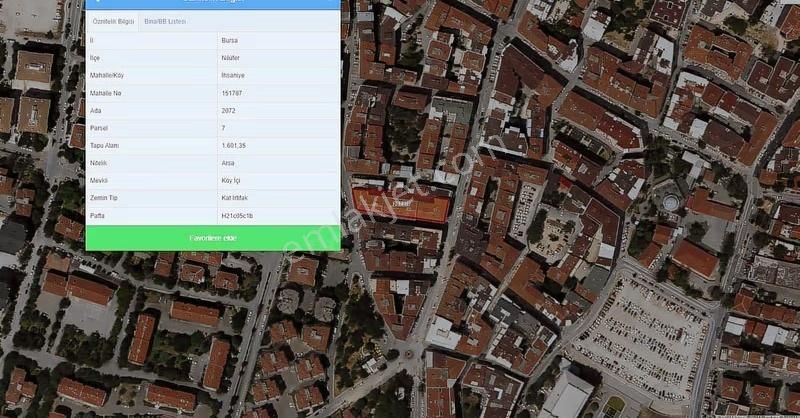Click the 'Zemin Tip' row label
Image resolution: width=800 pixels, height=418 pixels.
click(x=103, y=198)
